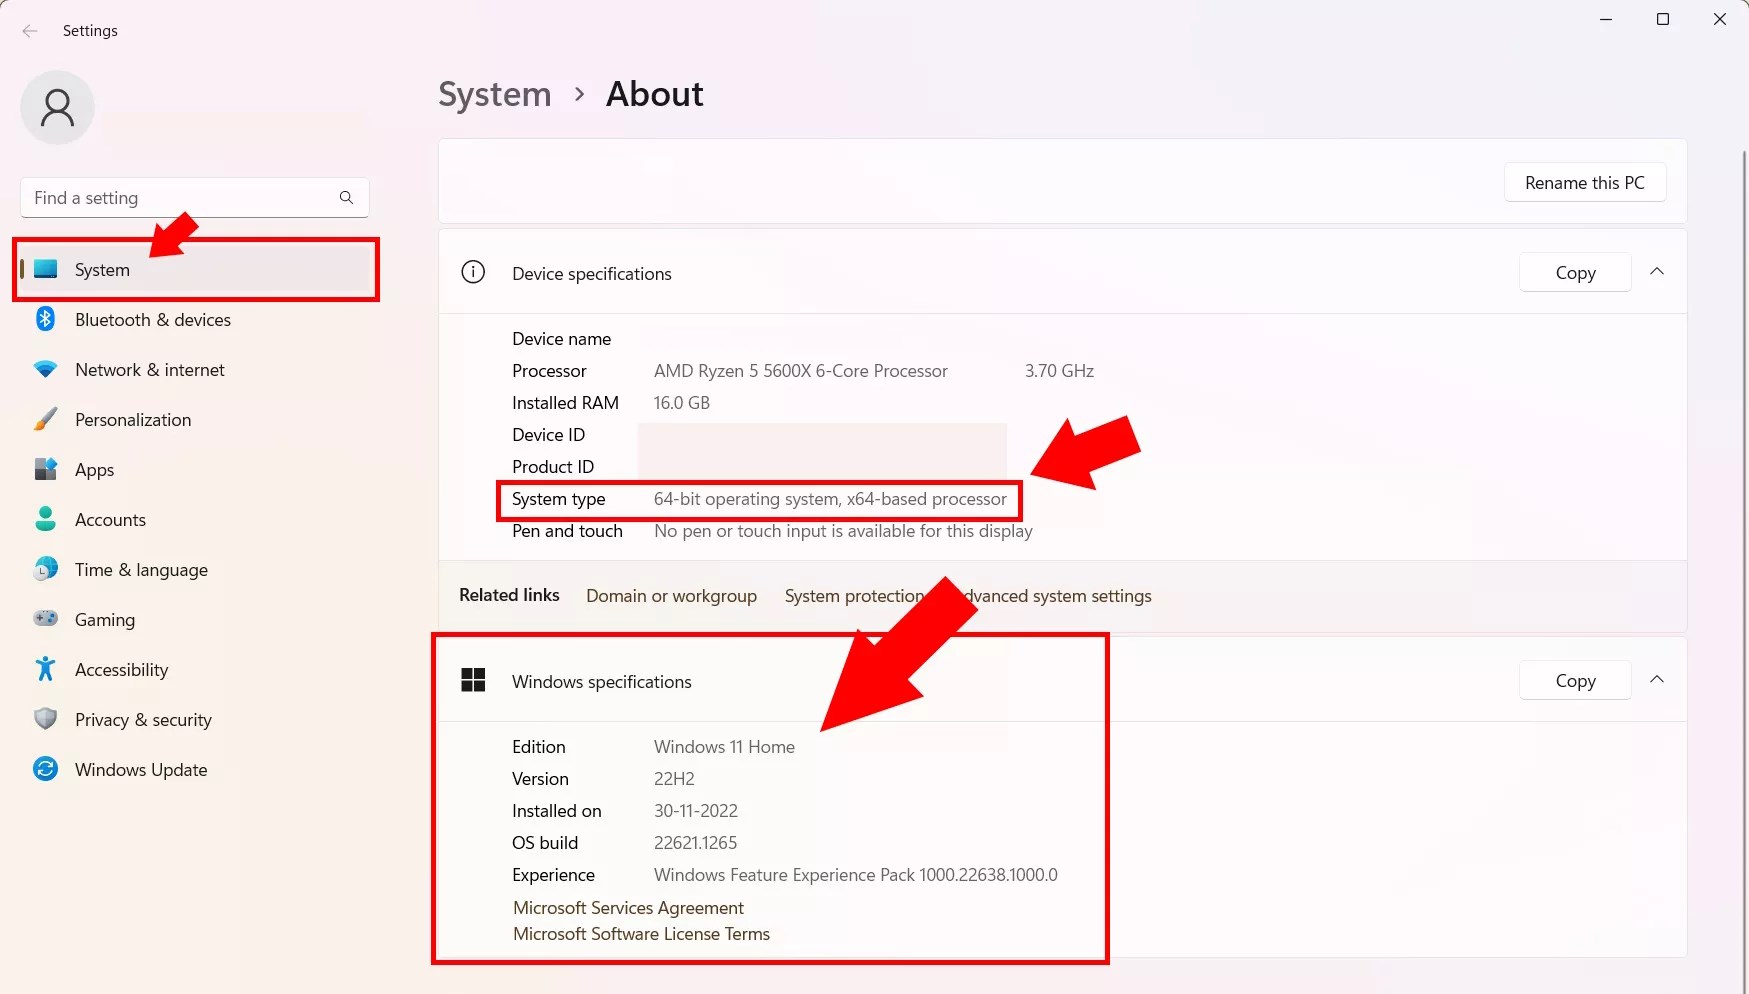Click the Find a setting search box
This screenshot has height=994, width=1749.
tap(195, 198)
